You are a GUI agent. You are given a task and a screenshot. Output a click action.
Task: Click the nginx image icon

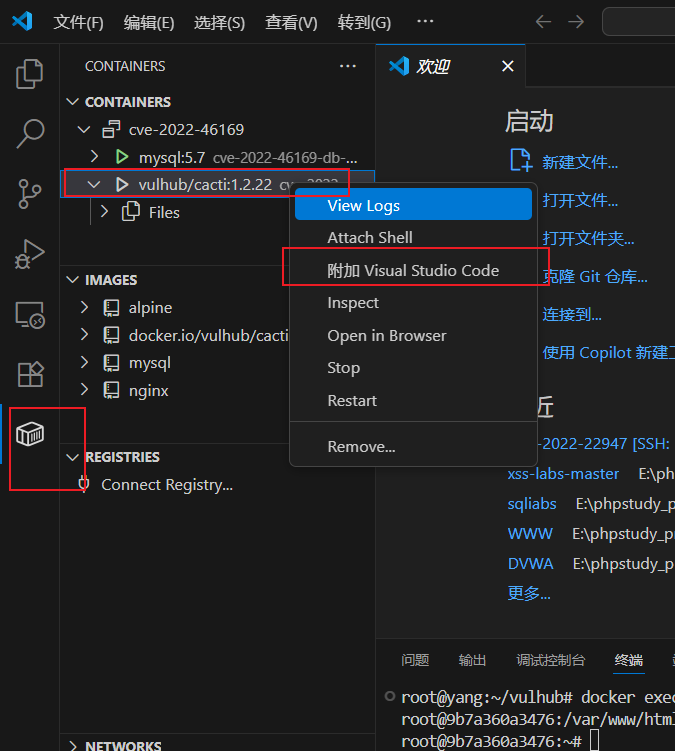pyautogui.click(x=111, y=391)
